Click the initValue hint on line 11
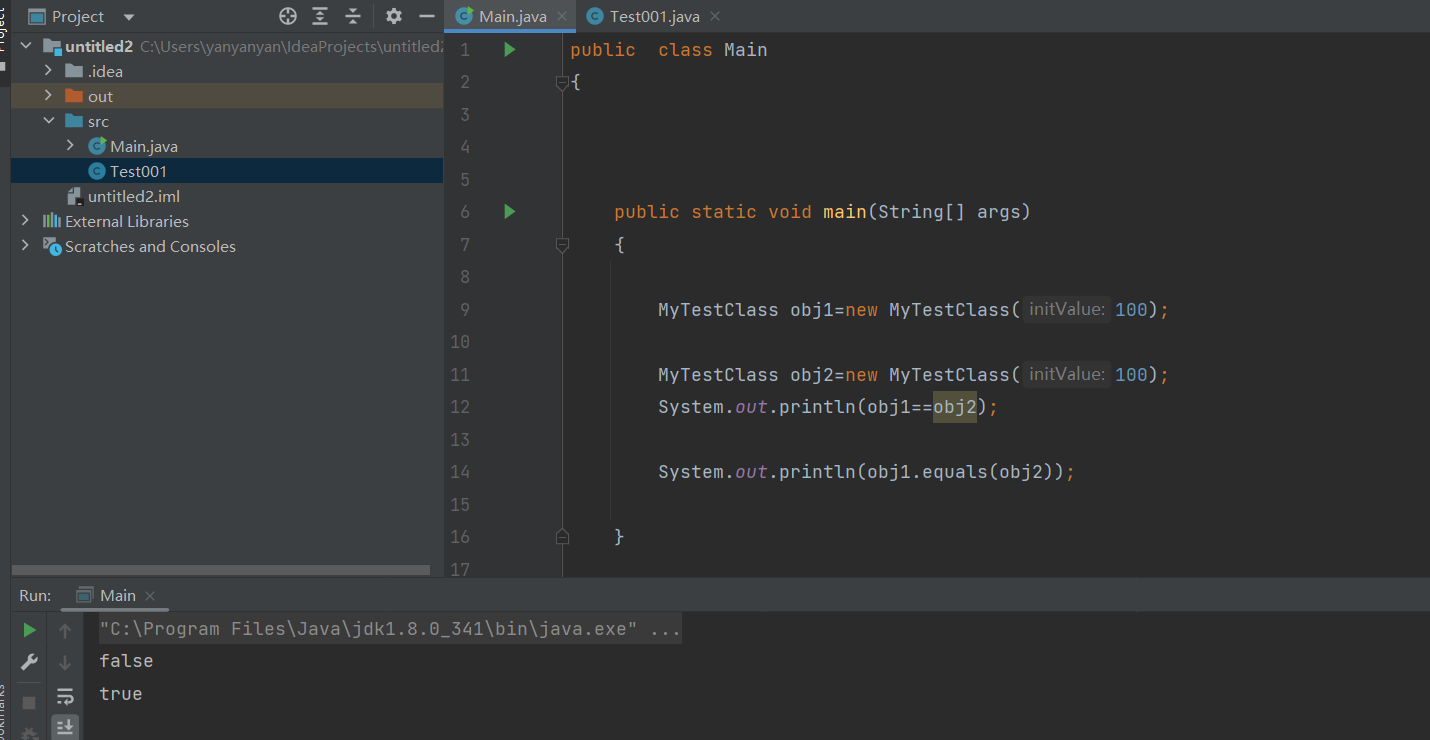The height and width of the screenshot is (740, 1430). point(1066,374)
